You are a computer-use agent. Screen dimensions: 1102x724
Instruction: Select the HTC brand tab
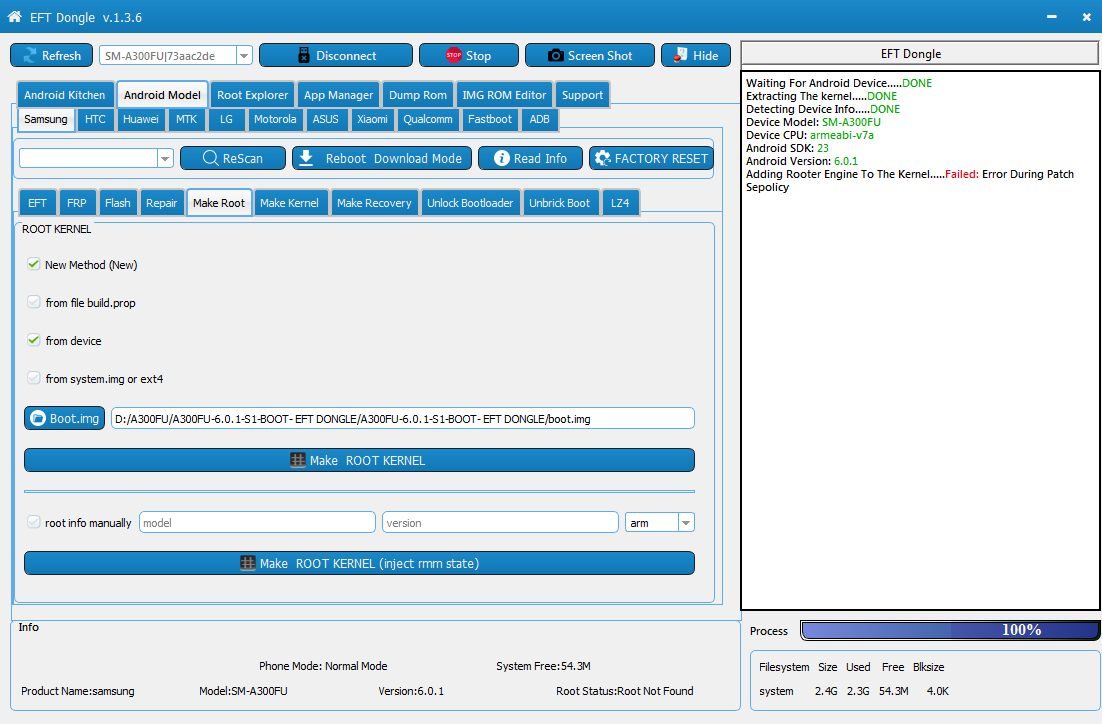(95, 119)
